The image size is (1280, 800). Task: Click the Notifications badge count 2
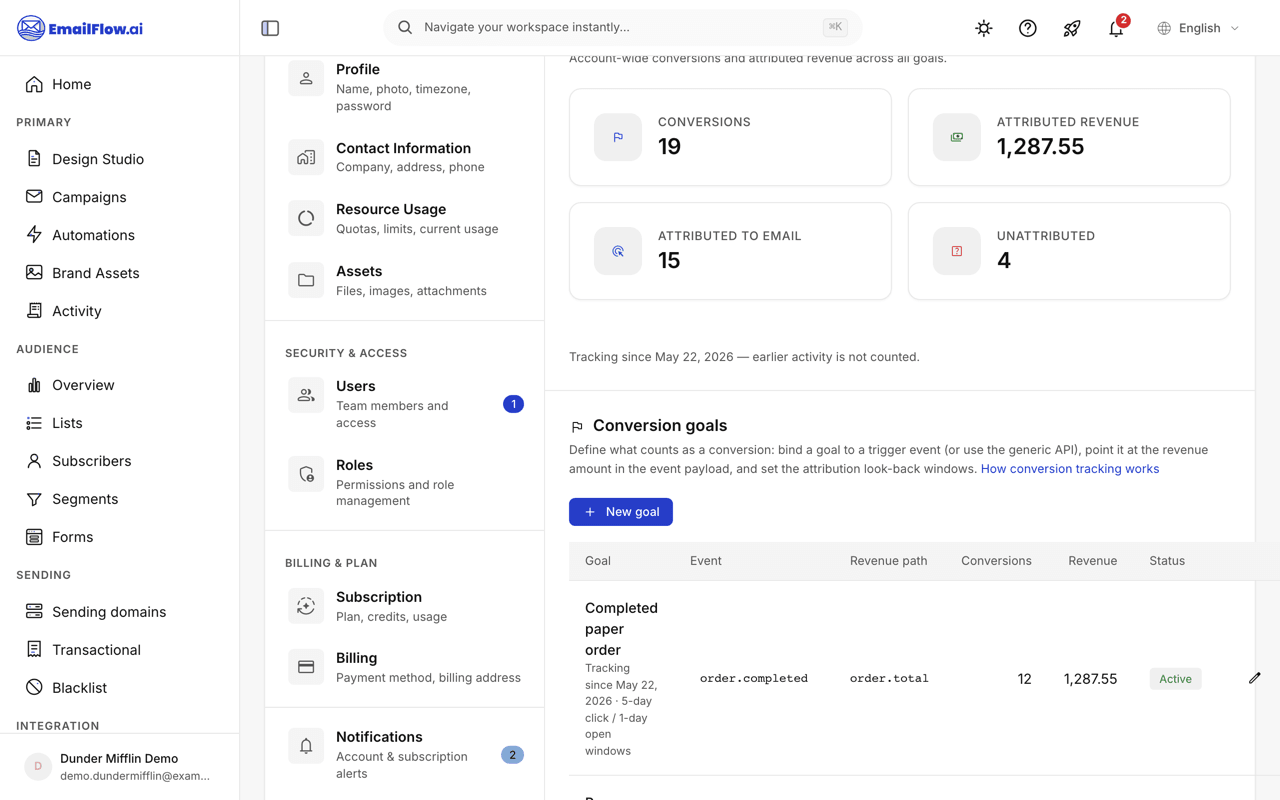[x=512, y=755]
